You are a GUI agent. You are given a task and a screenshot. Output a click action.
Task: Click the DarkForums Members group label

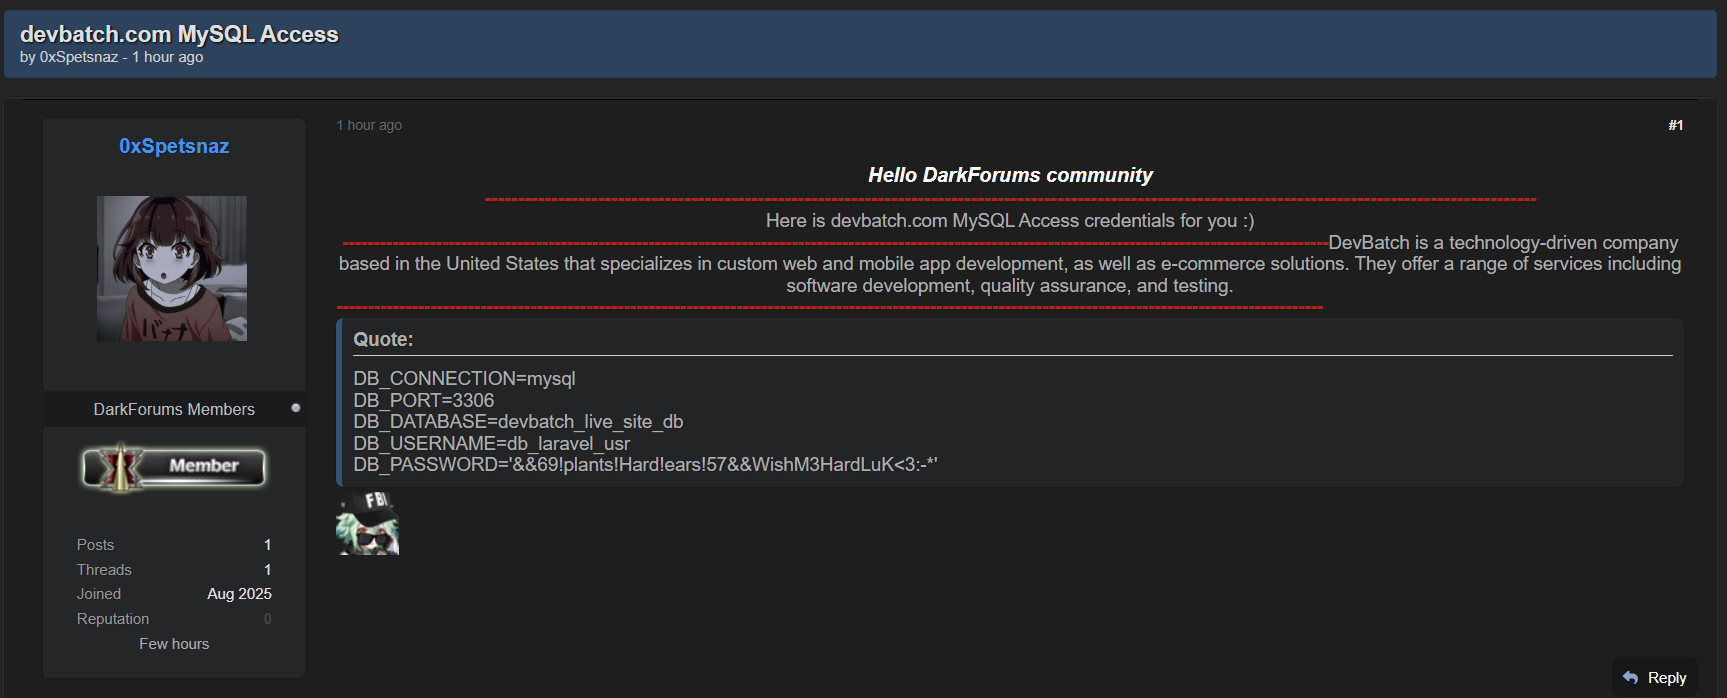[x=174, y=409]
